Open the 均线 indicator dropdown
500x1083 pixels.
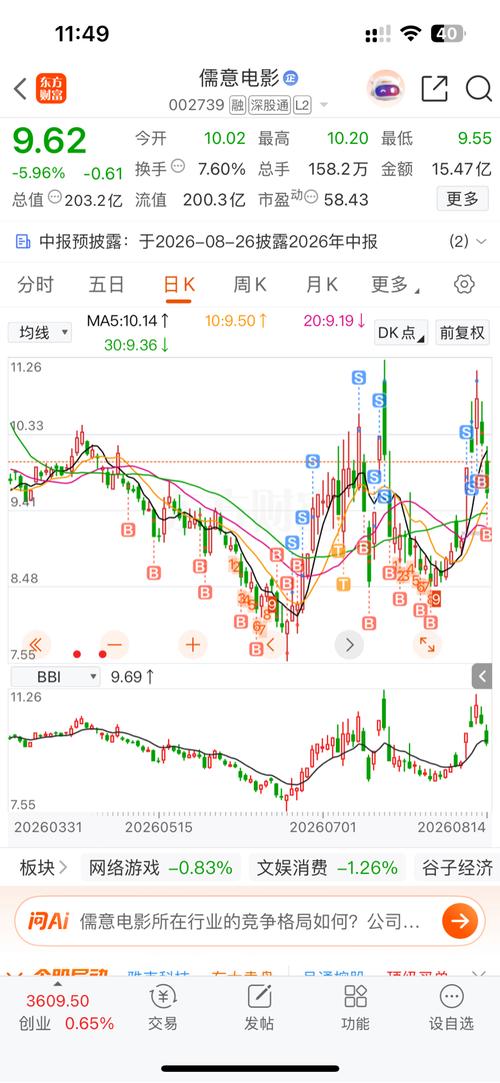[x=40, y=332]
